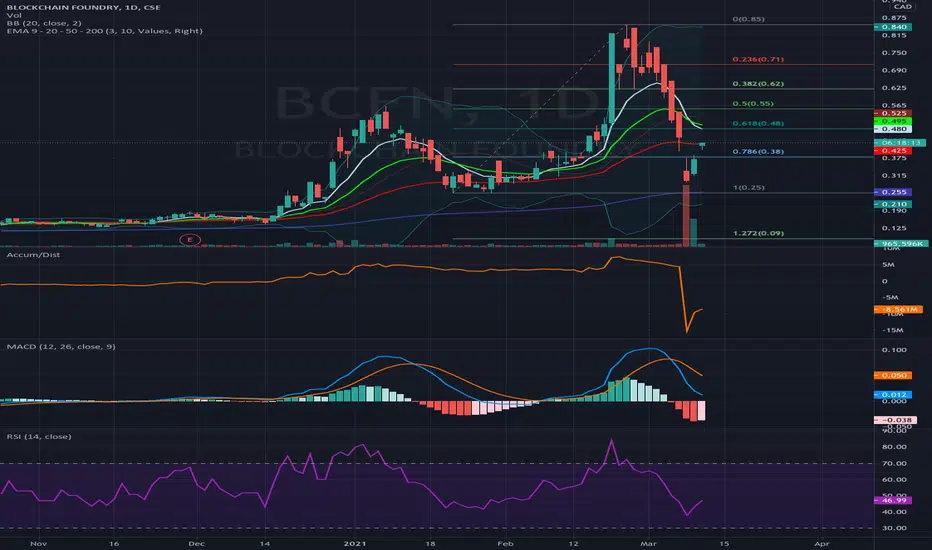The image size is (932, 550).
Task: Select the 0.618(0.48) retracement label
Action: click(758, 124)
